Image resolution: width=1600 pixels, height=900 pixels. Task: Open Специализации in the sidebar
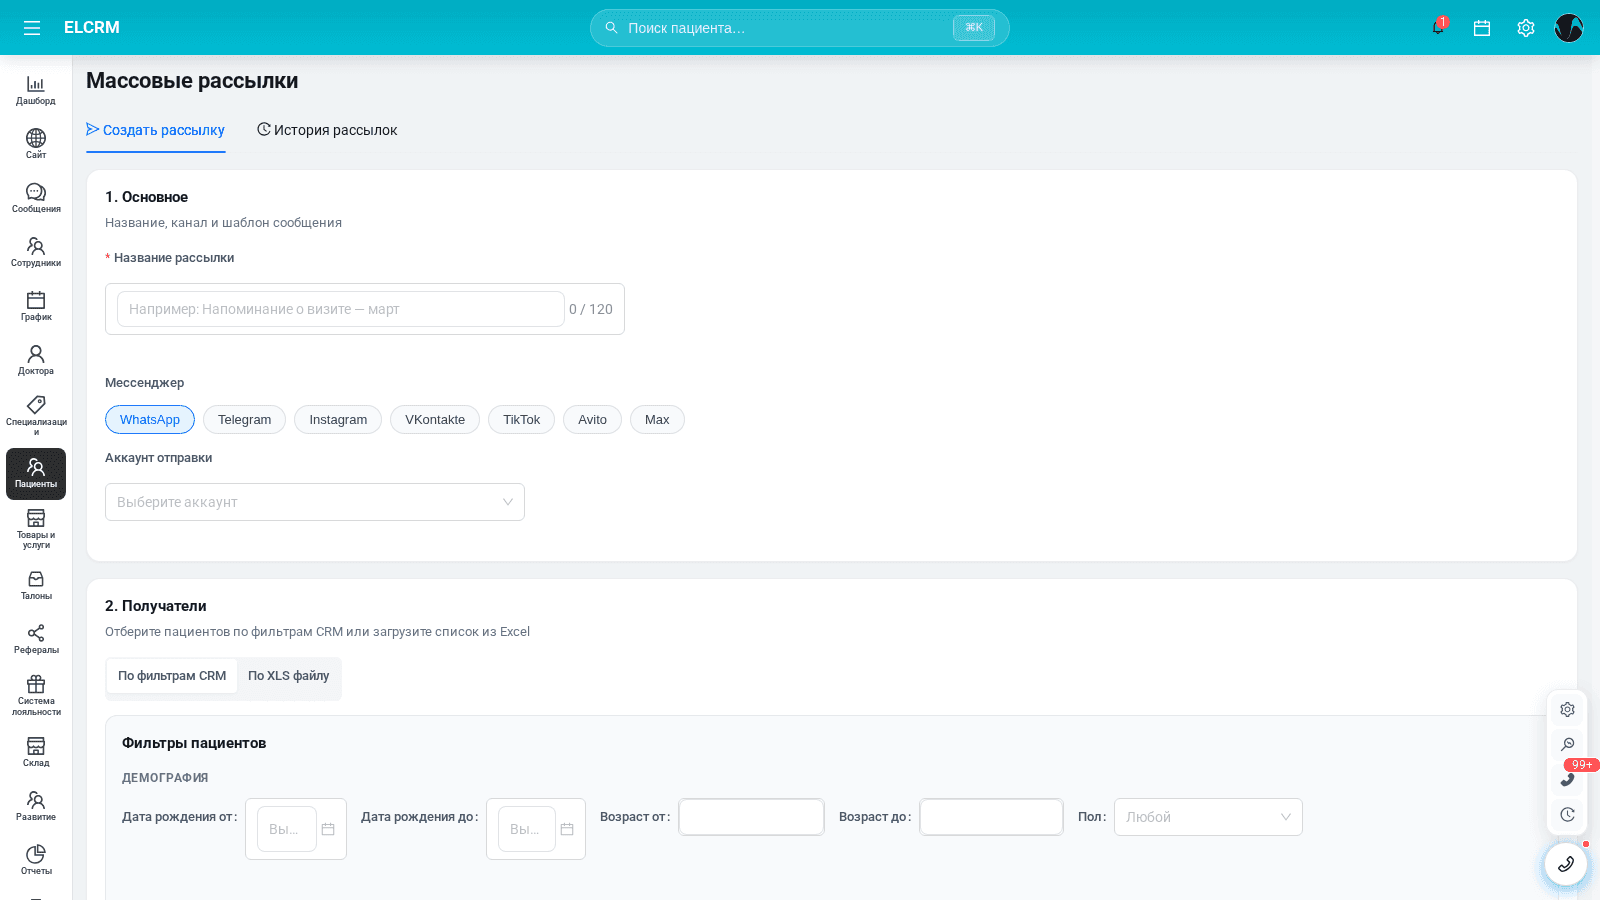point(36,415)
